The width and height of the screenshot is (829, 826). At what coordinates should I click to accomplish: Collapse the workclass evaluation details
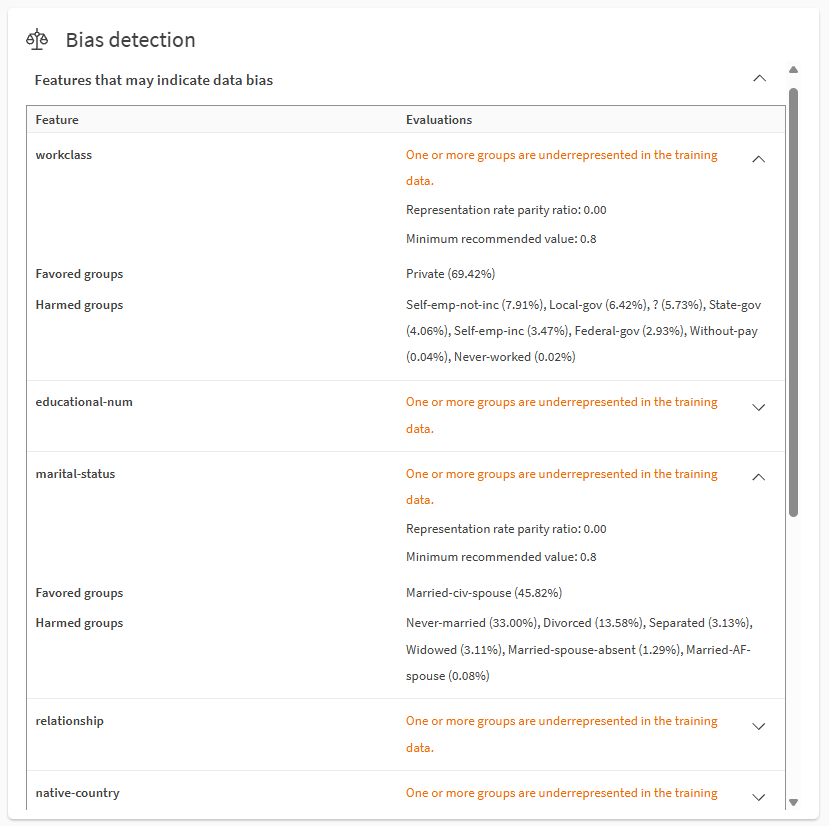[758, 158]
